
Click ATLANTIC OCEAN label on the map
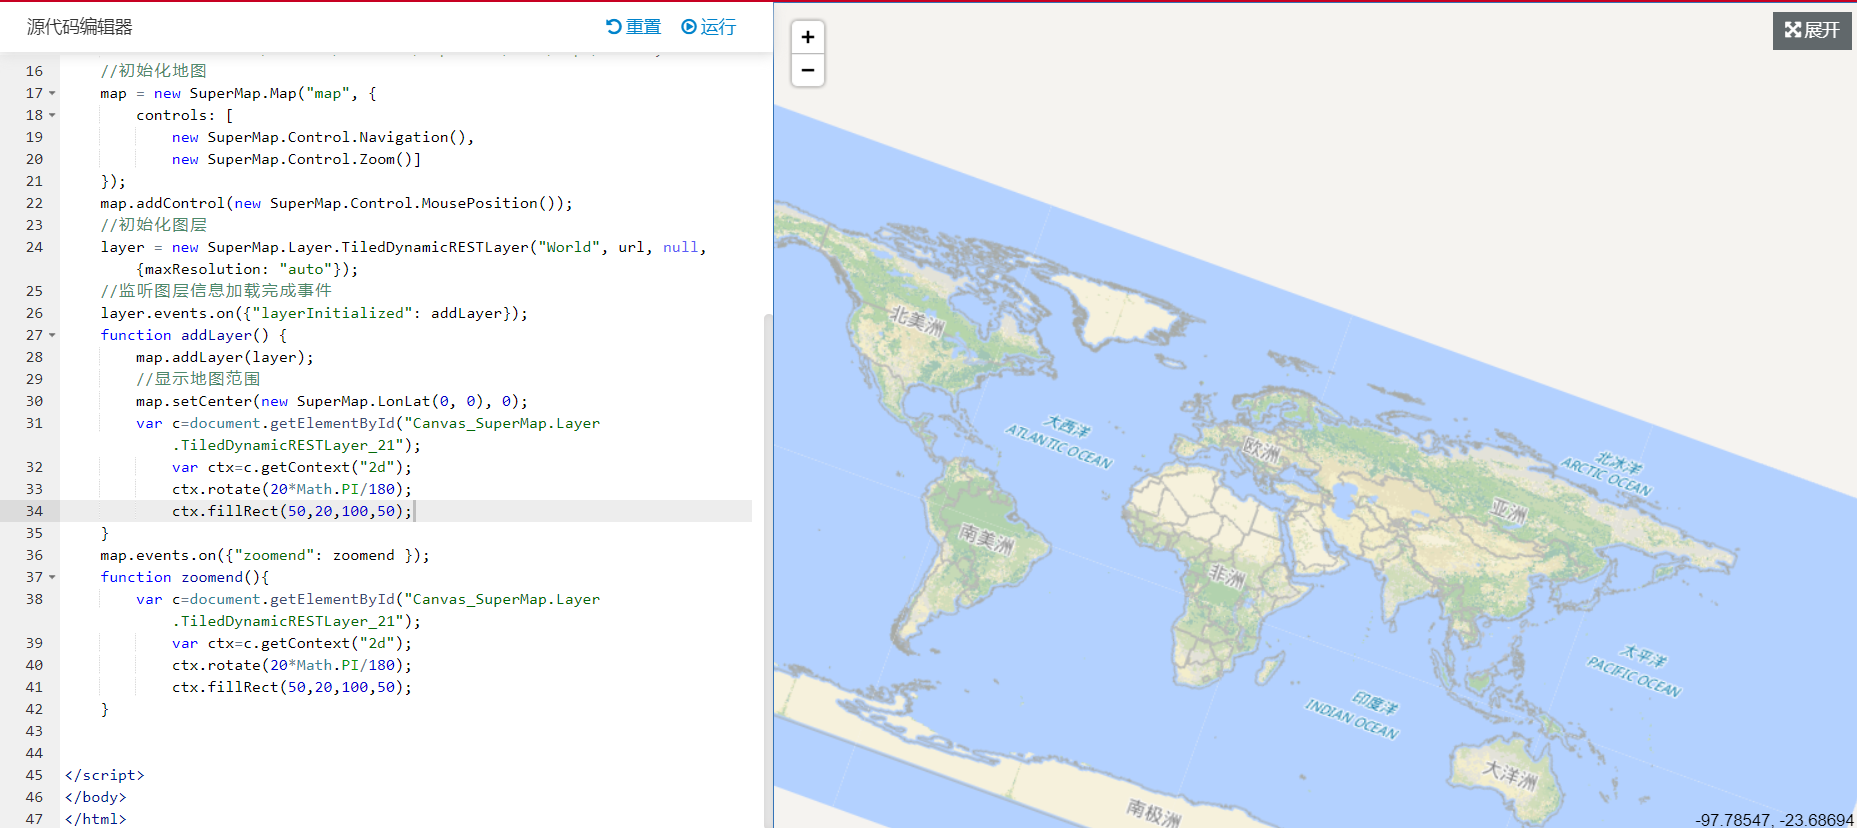(1059, 447)
